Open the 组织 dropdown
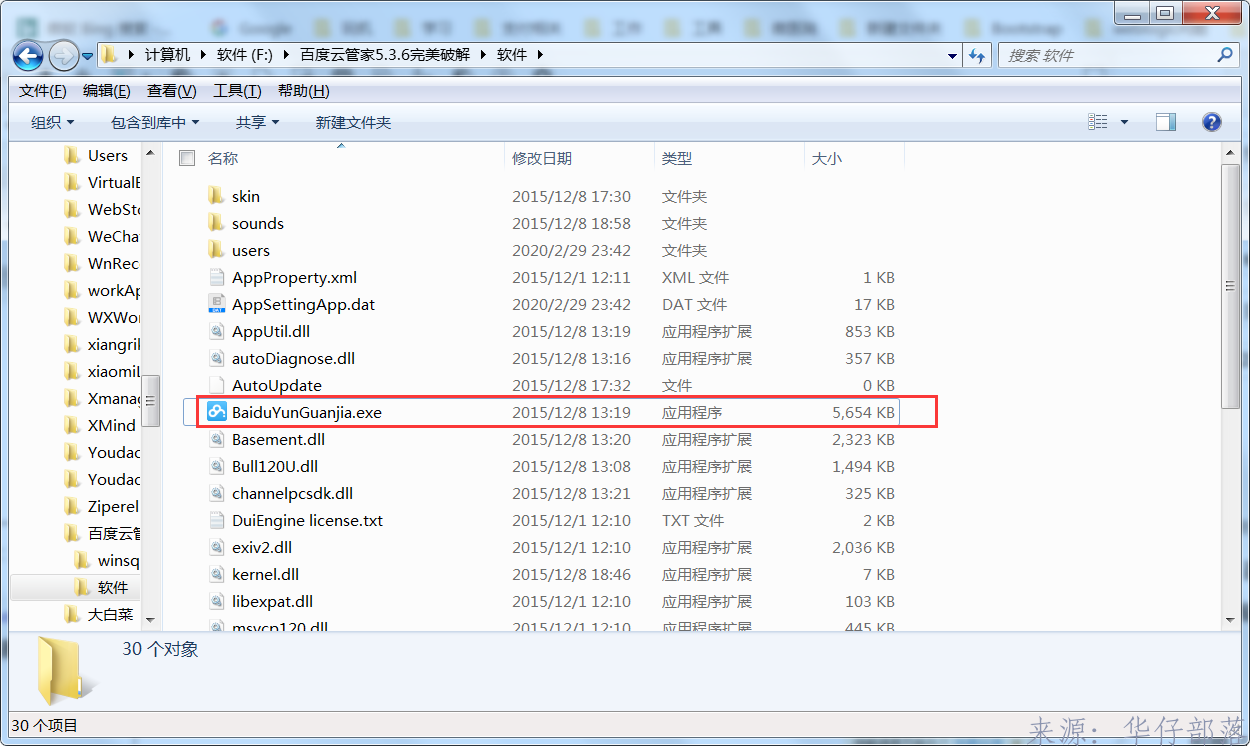1250x746 pixels. click(x=52, y=122)
